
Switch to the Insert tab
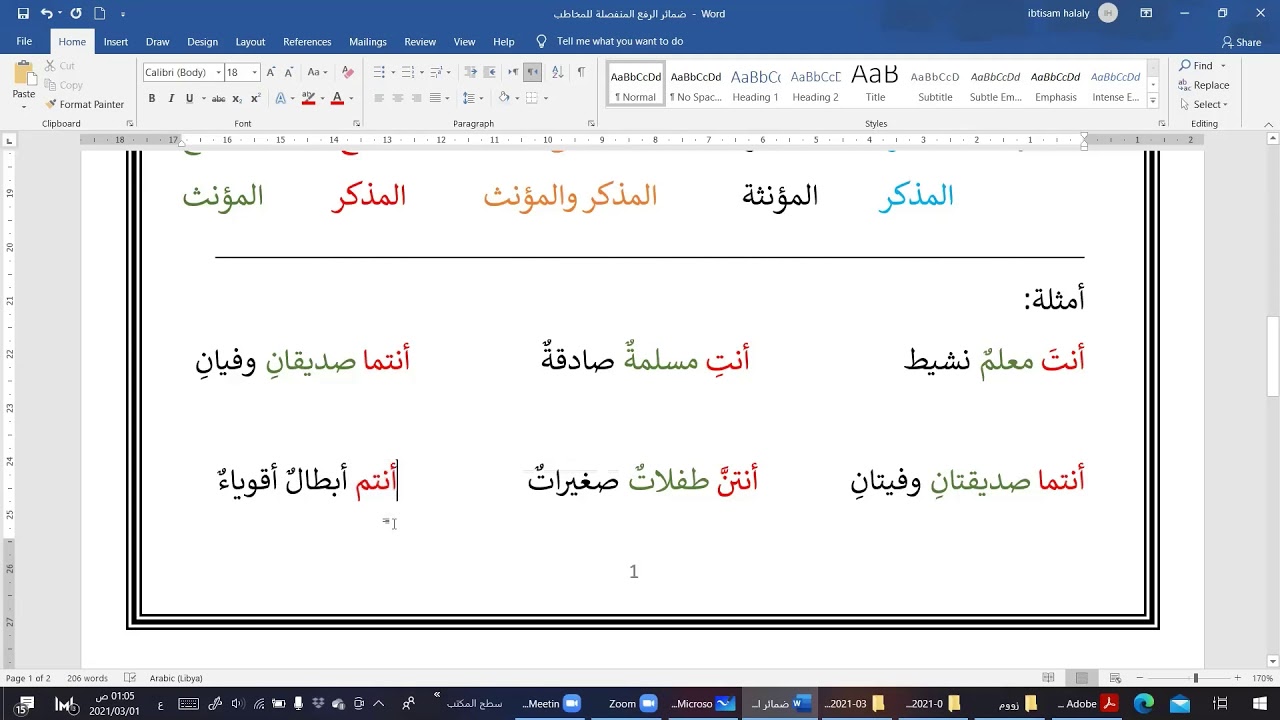coord(116,42)
